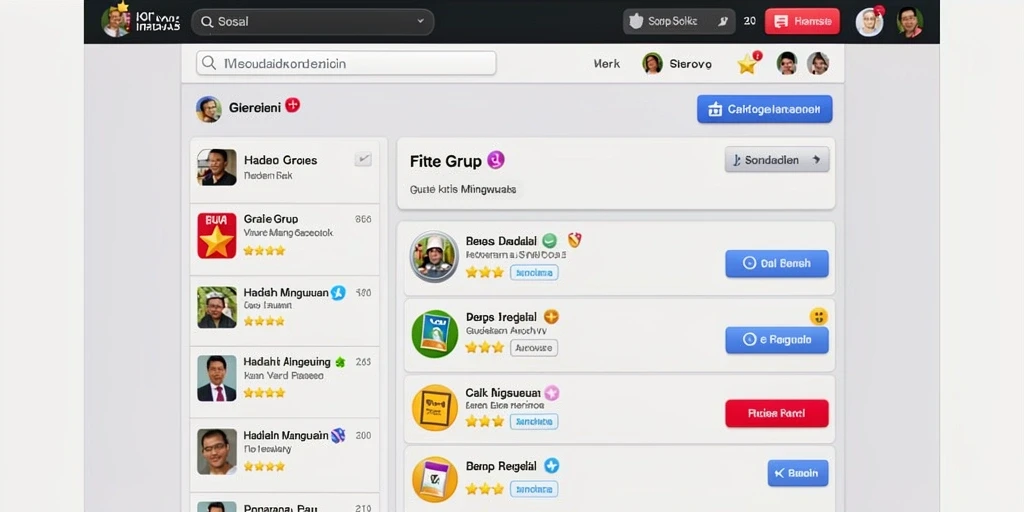Open the Derps Iregelal green app icon
This screenshot has height=512, width=1024.
pyautogui.click(x=435, y=333)
